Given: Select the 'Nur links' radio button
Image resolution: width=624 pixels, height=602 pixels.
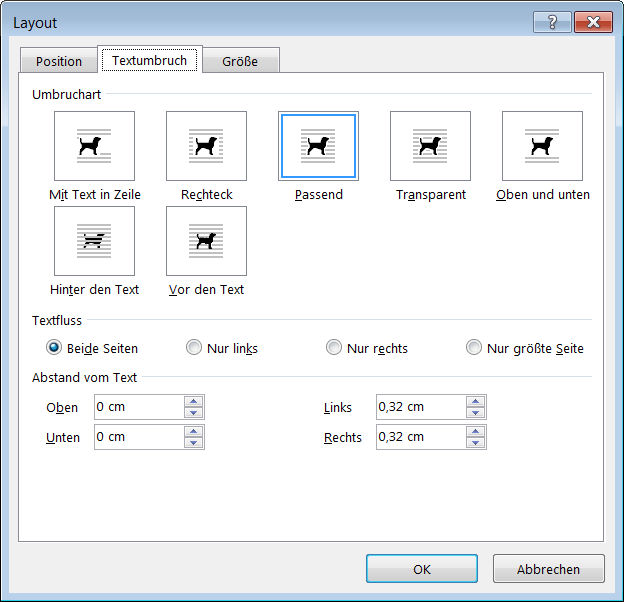Looking at the screenshot, I should (194, 347).
